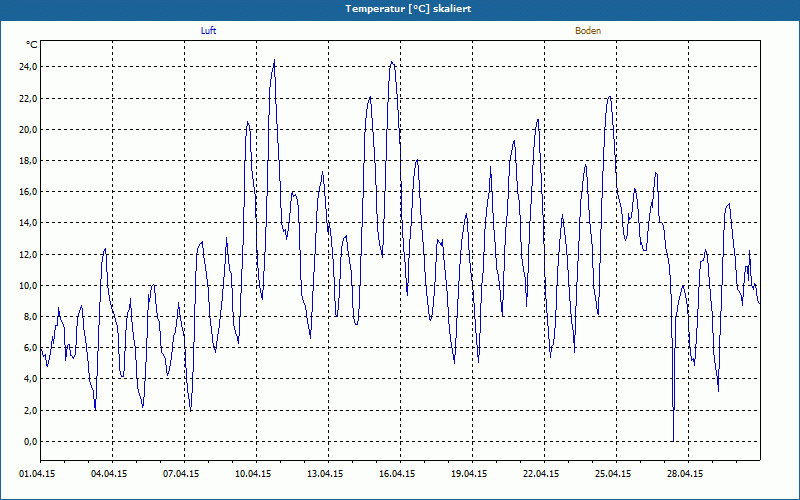This screenshot has height=500, width=800.
Task: Select the 16,0 y-axis value
Action: click(28, 192)
